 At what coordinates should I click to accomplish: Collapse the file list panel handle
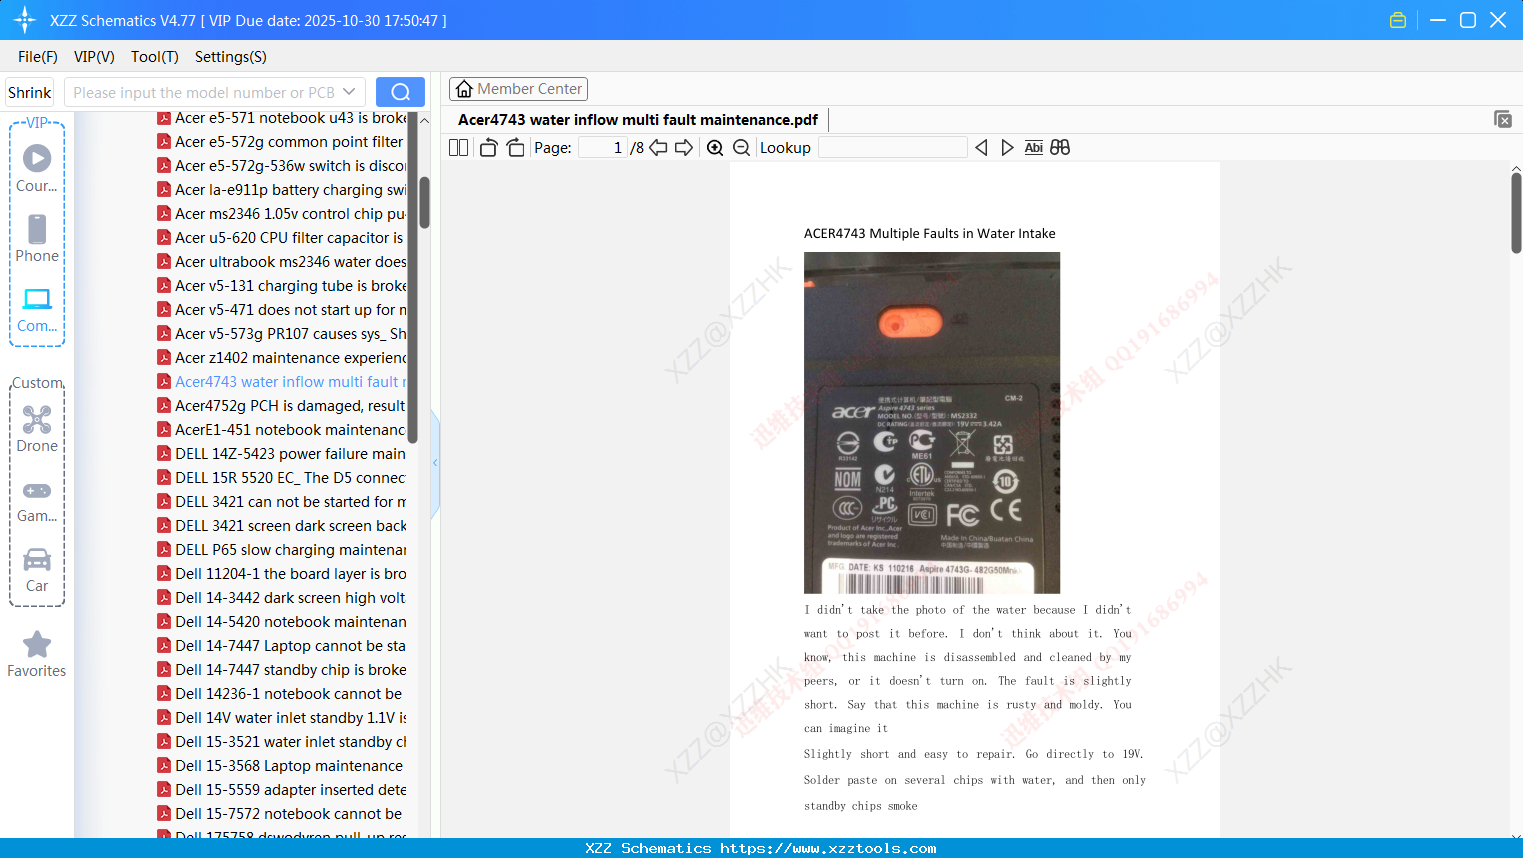(x=435, y=463)
